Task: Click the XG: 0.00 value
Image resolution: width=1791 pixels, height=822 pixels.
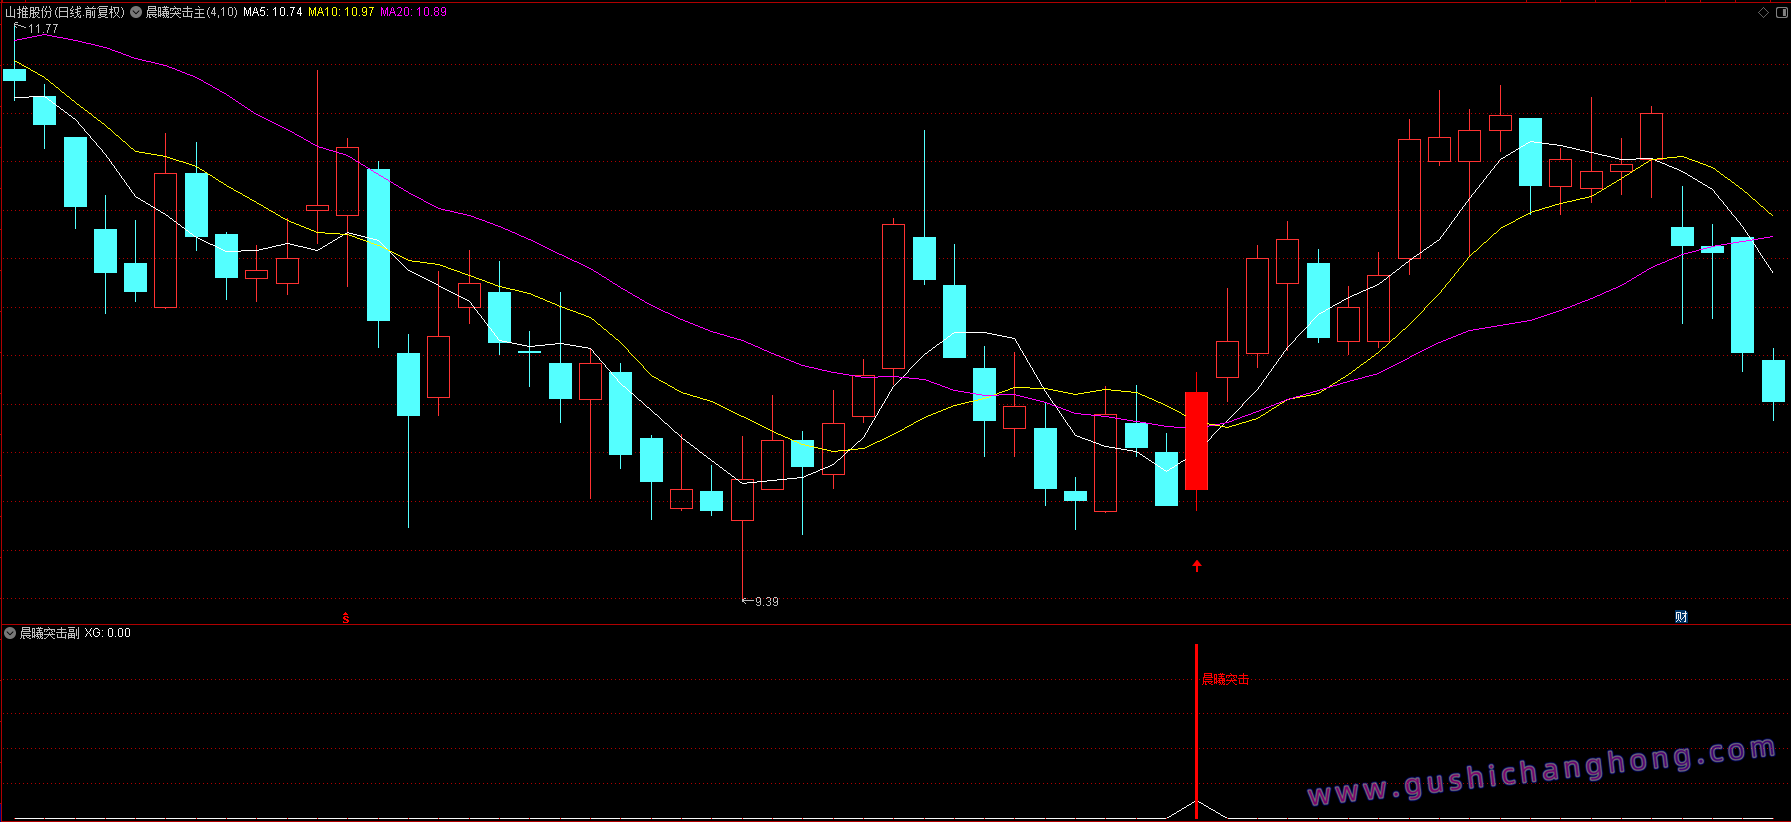Action: pyautogui.click(x=108, y=633)
